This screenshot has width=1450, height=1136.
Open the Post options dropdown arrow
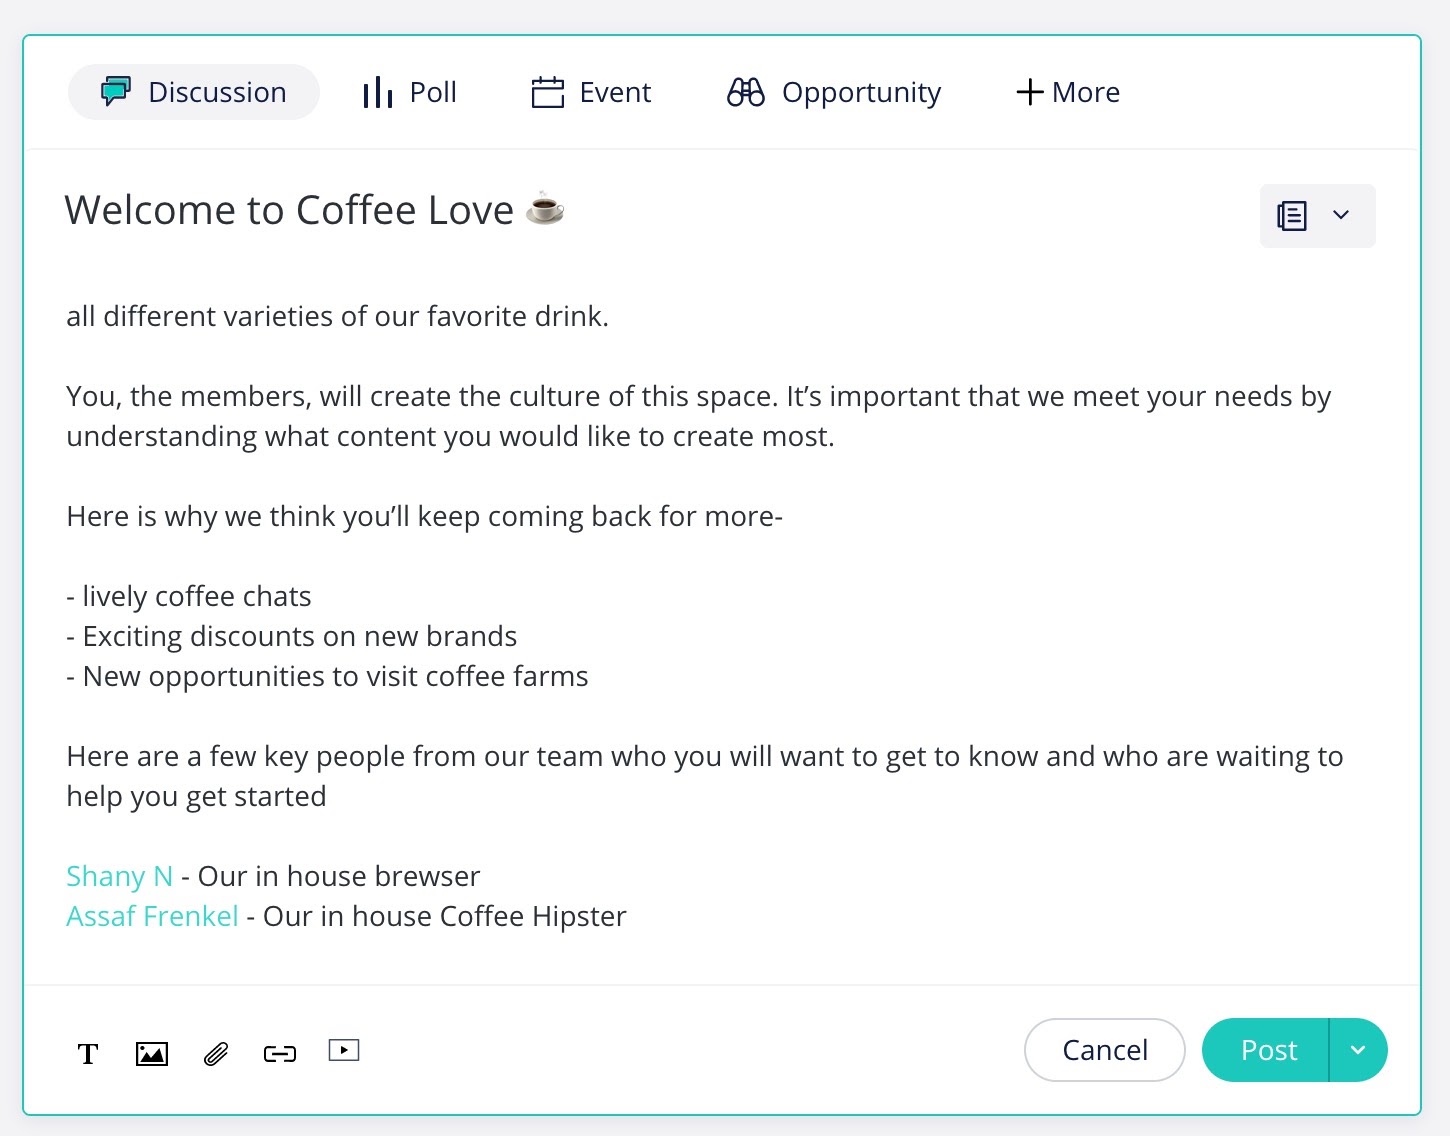[1358, 1050]
